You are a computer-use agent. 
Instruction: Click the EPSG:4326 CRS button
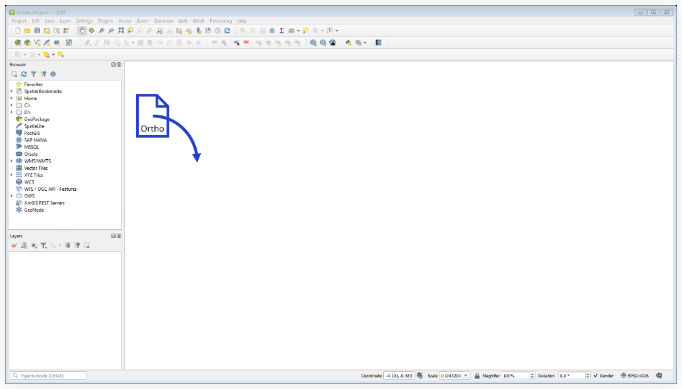coord(635,376)
